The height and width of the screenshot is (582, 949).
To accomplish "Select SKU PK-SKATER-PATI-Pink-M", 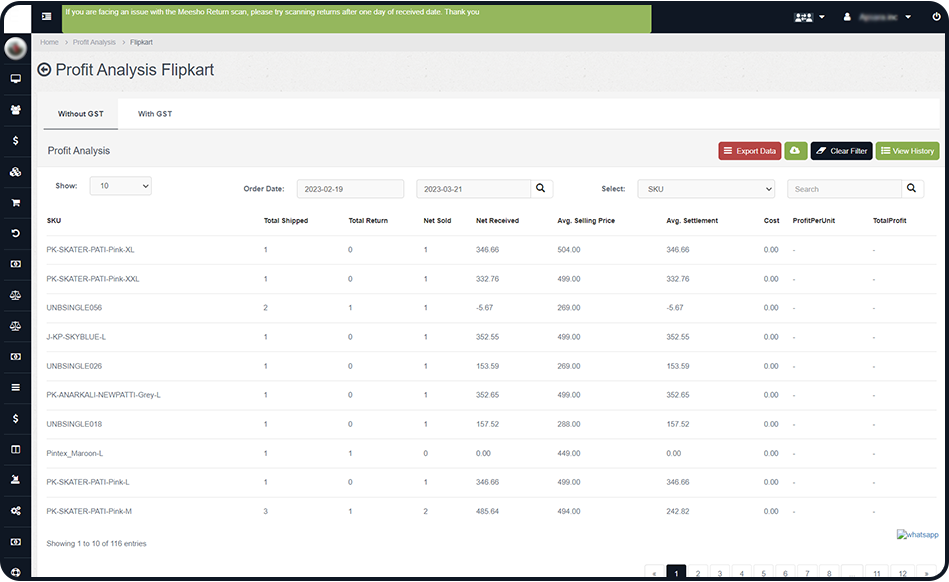I will tap(89, 511).
